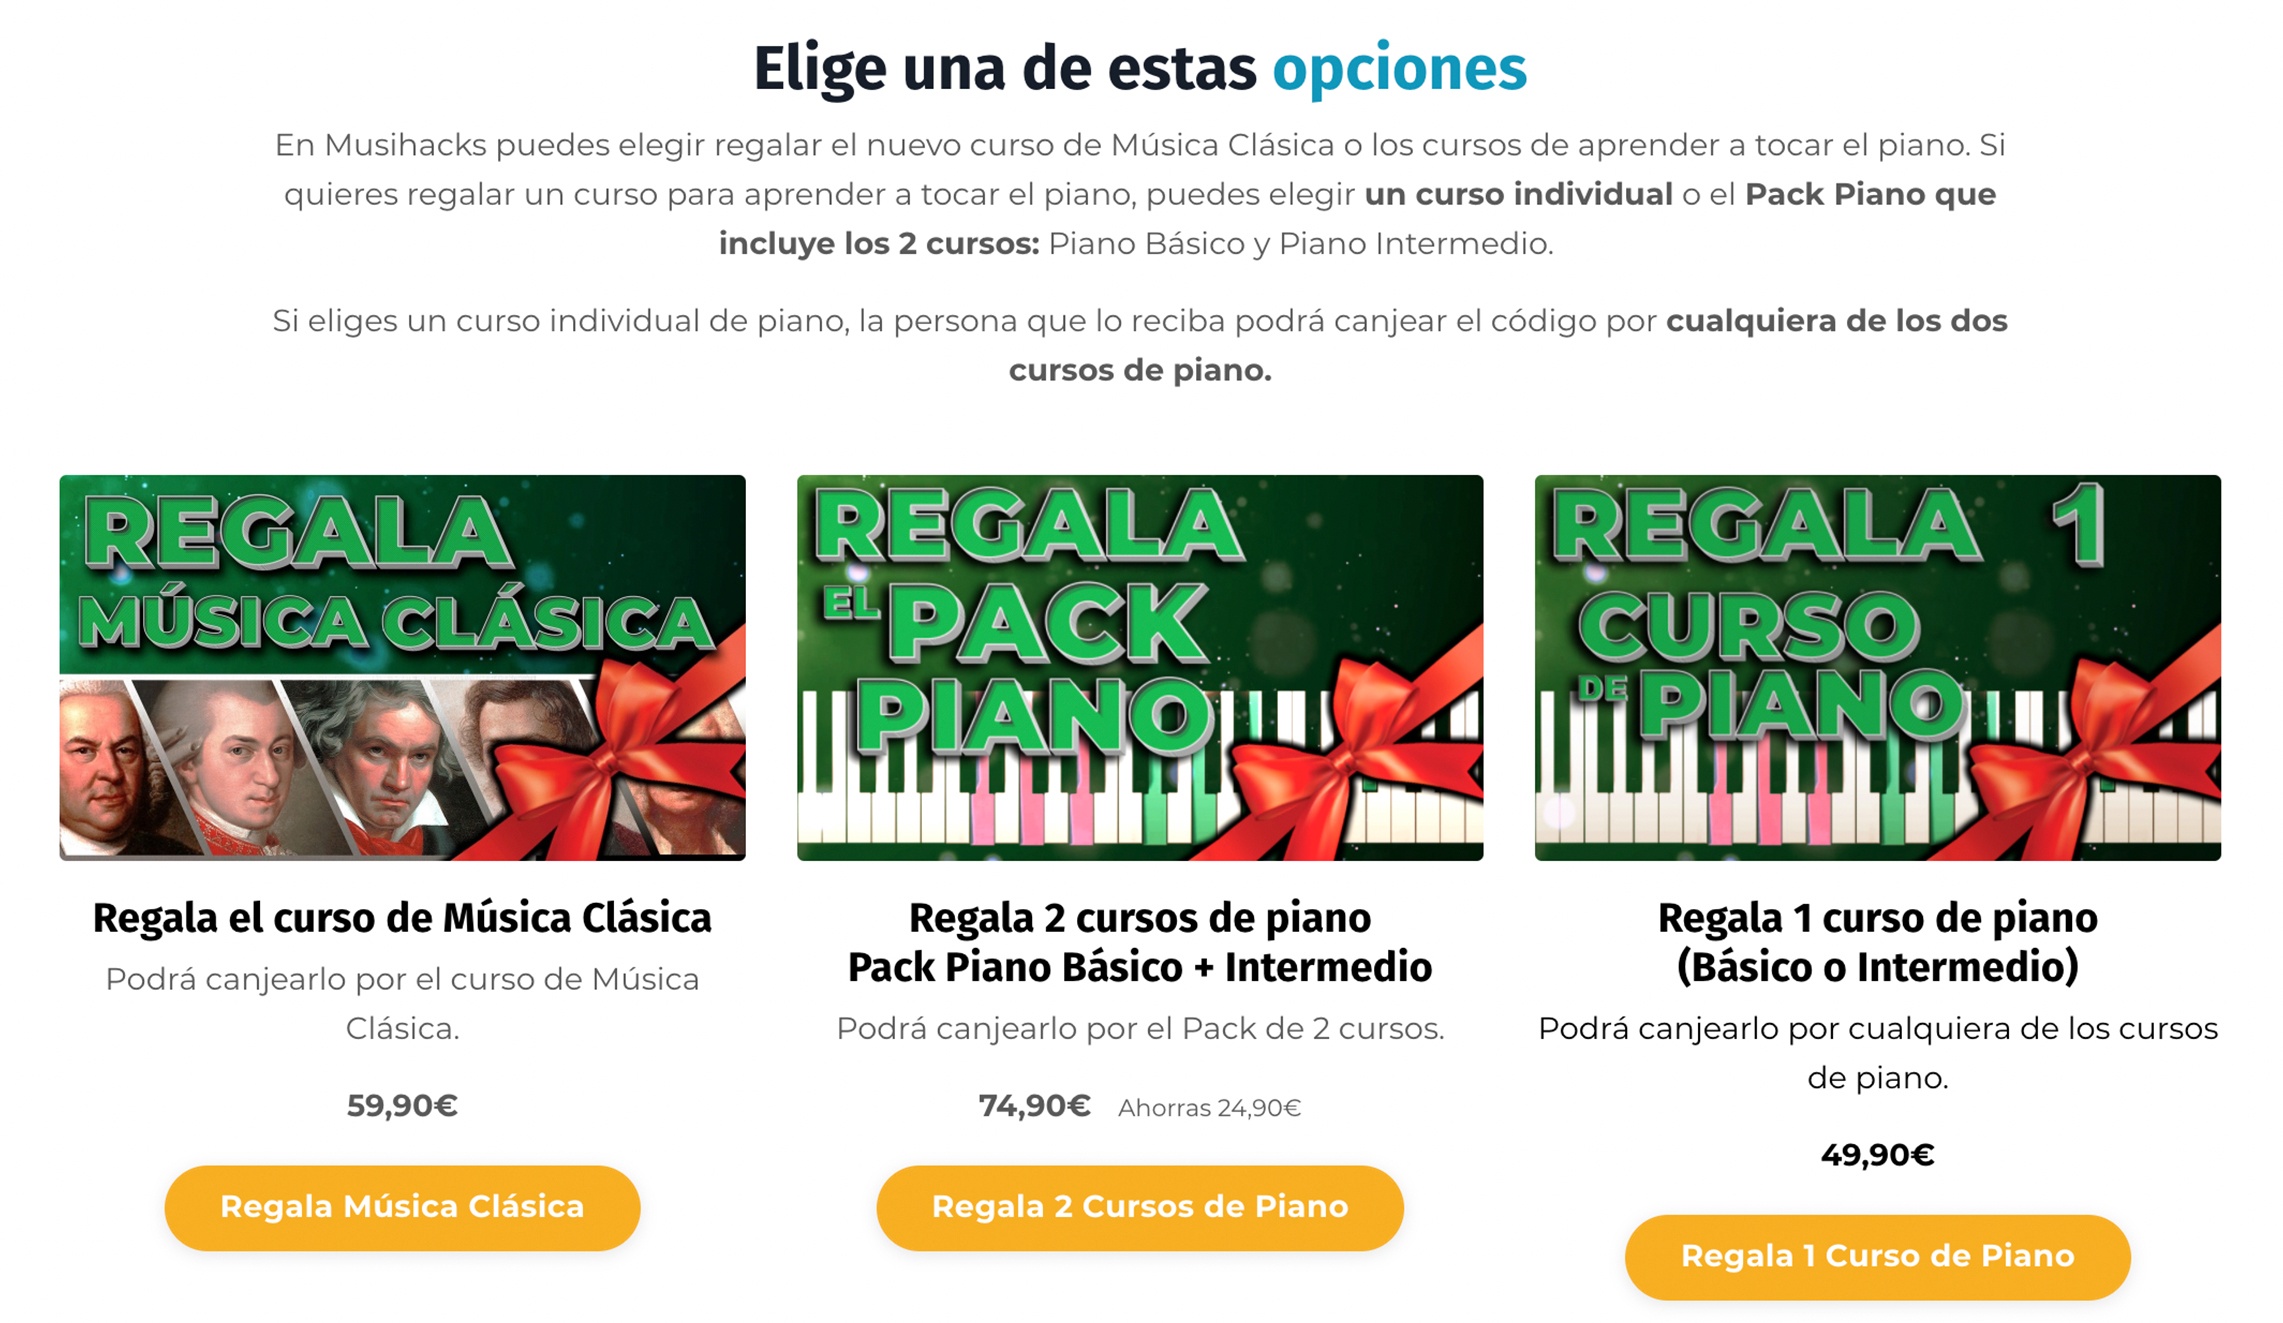Click the 59,90€ price text

click(x=402, y=1105)
